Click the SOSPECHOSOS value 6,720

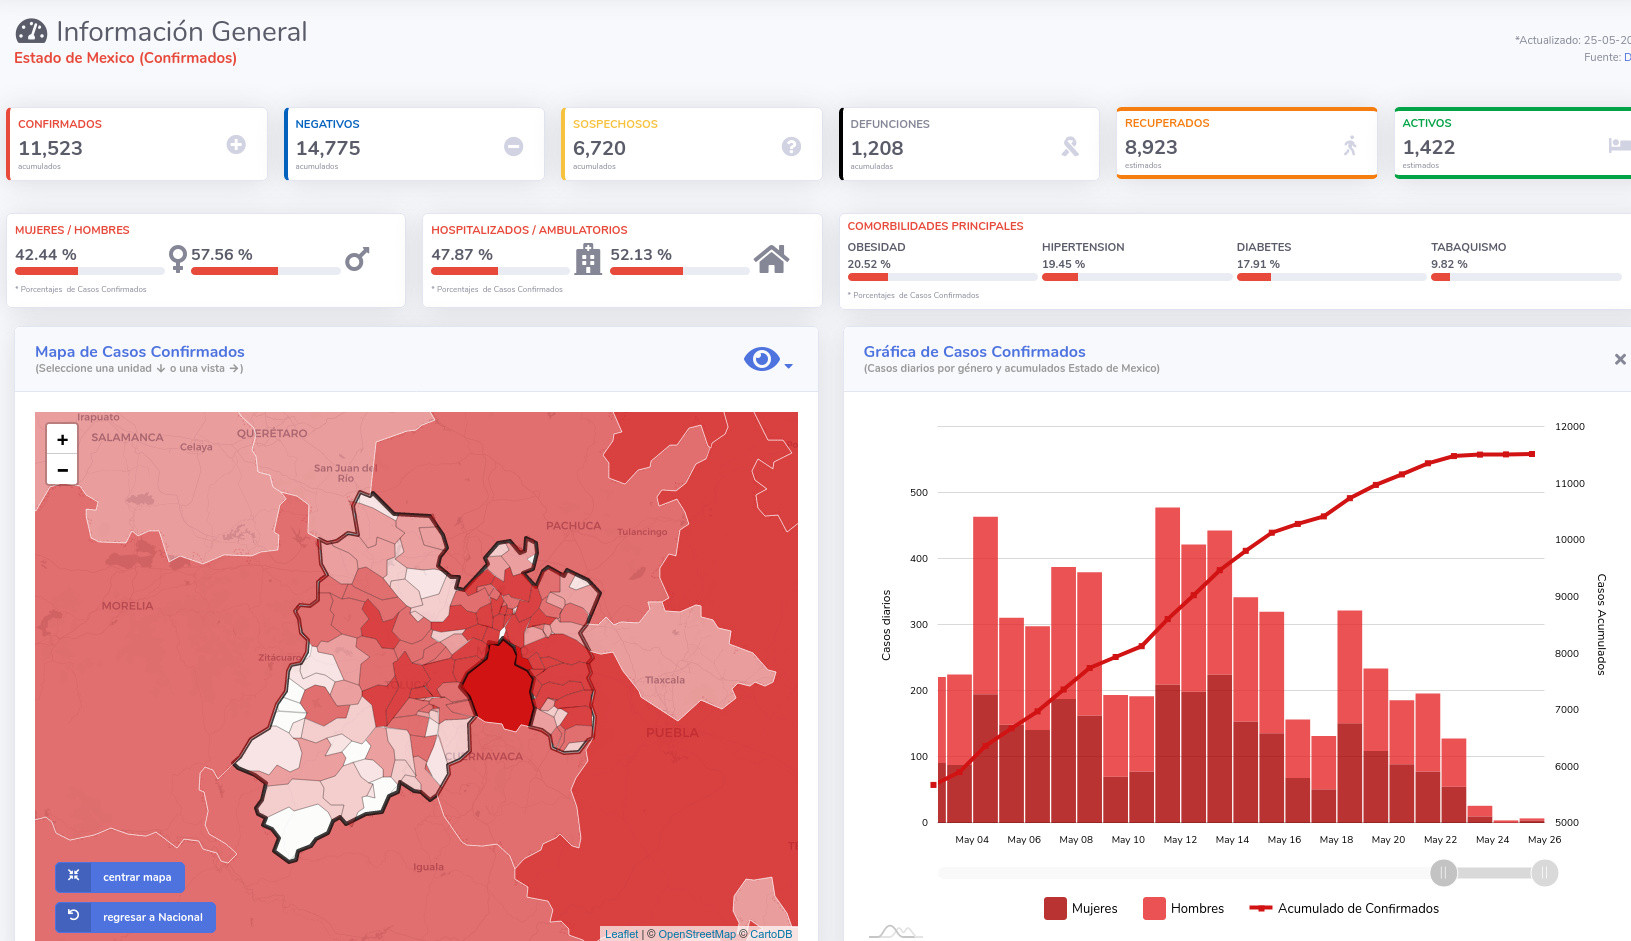599,148
